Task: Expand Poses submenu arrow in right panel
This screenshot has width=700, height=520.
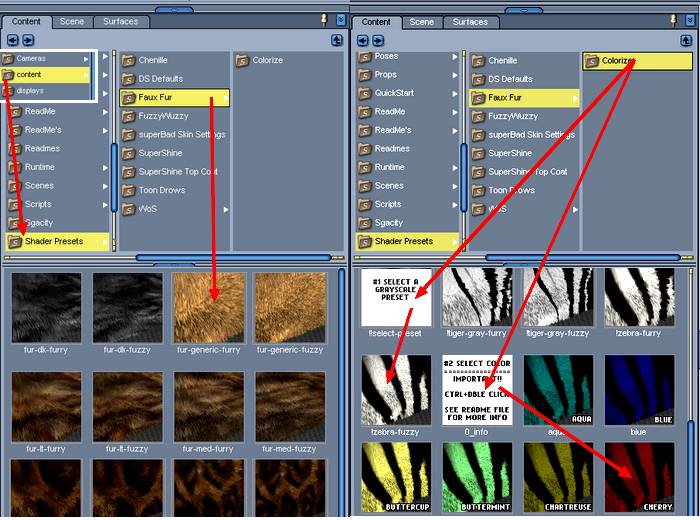Action: tap(454, 57)
